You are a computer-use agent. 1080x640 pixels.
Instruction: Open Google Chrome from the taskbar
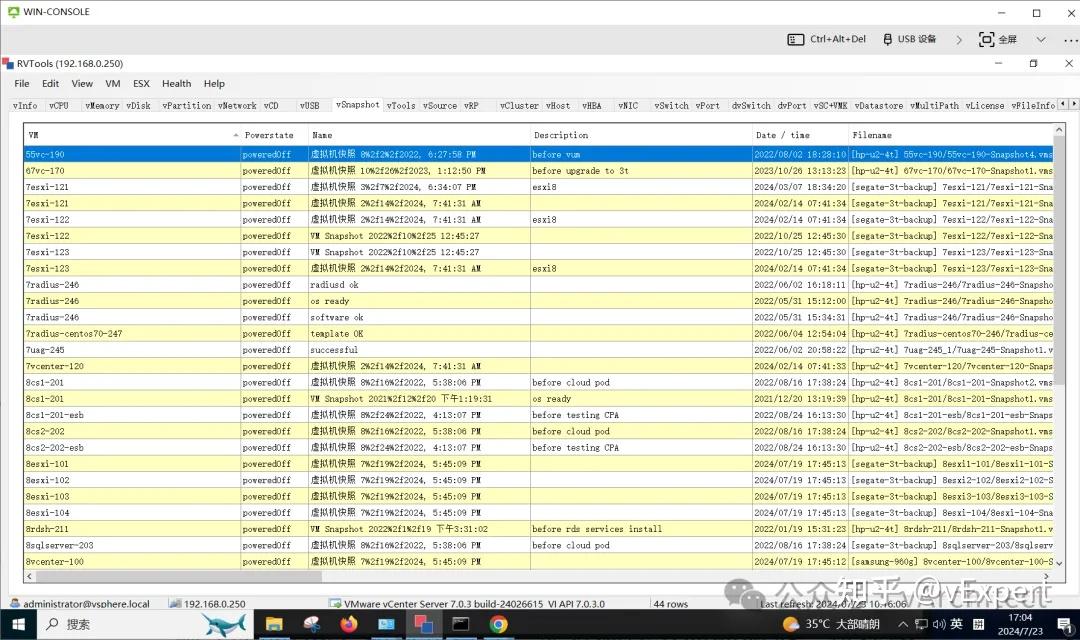tap(499, 624)
